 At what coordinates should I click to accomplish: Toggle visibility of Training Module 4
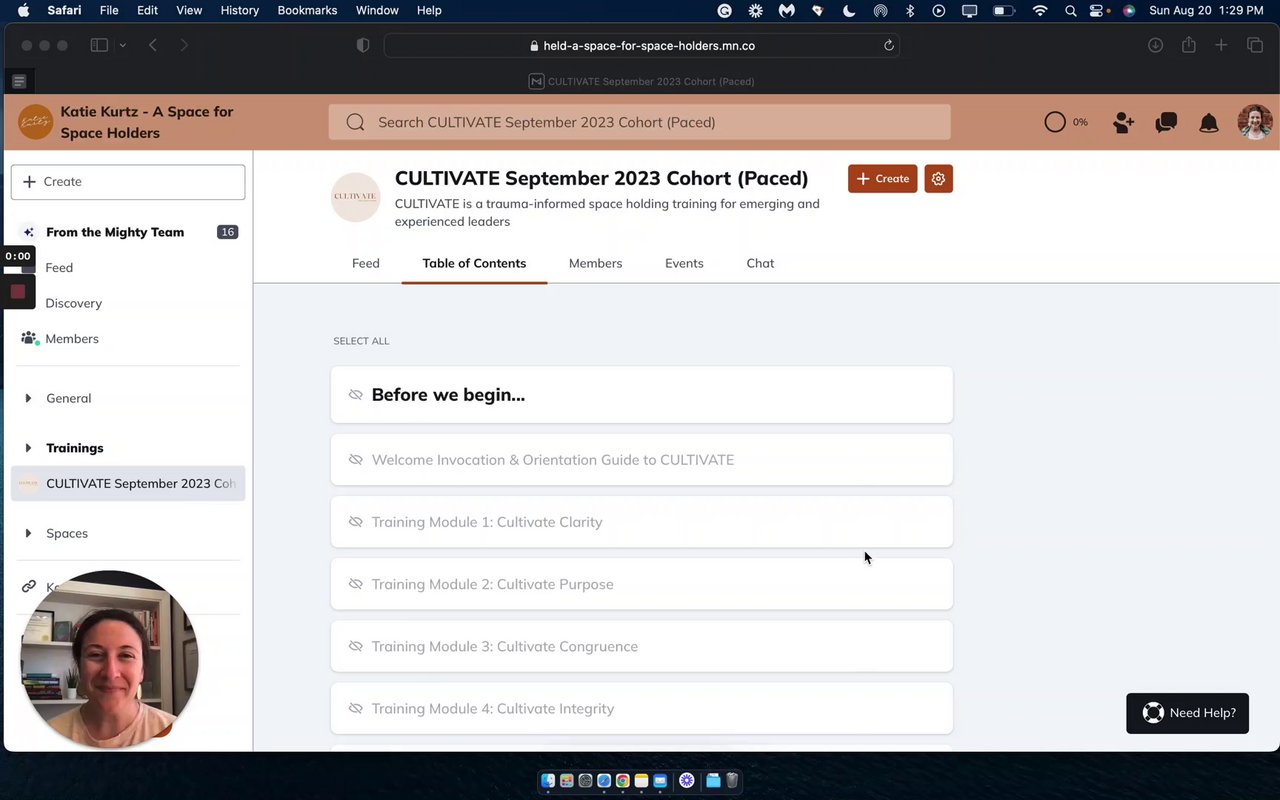tap(355, 708)
